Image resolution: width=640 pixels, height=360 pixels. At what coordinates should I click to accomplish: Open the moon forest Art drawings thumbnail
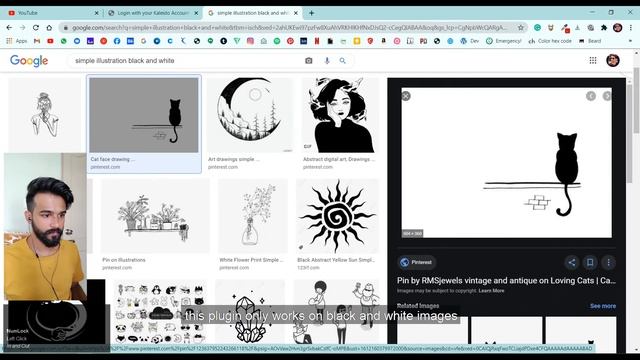click(250, 115)
